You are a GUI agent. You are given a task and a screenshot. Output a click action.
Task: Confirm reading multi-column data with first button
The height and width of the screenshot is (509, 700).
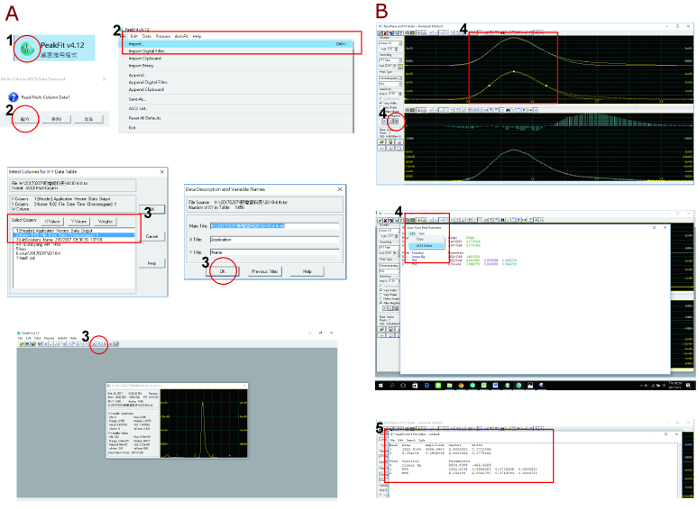(x=22, y=117)
